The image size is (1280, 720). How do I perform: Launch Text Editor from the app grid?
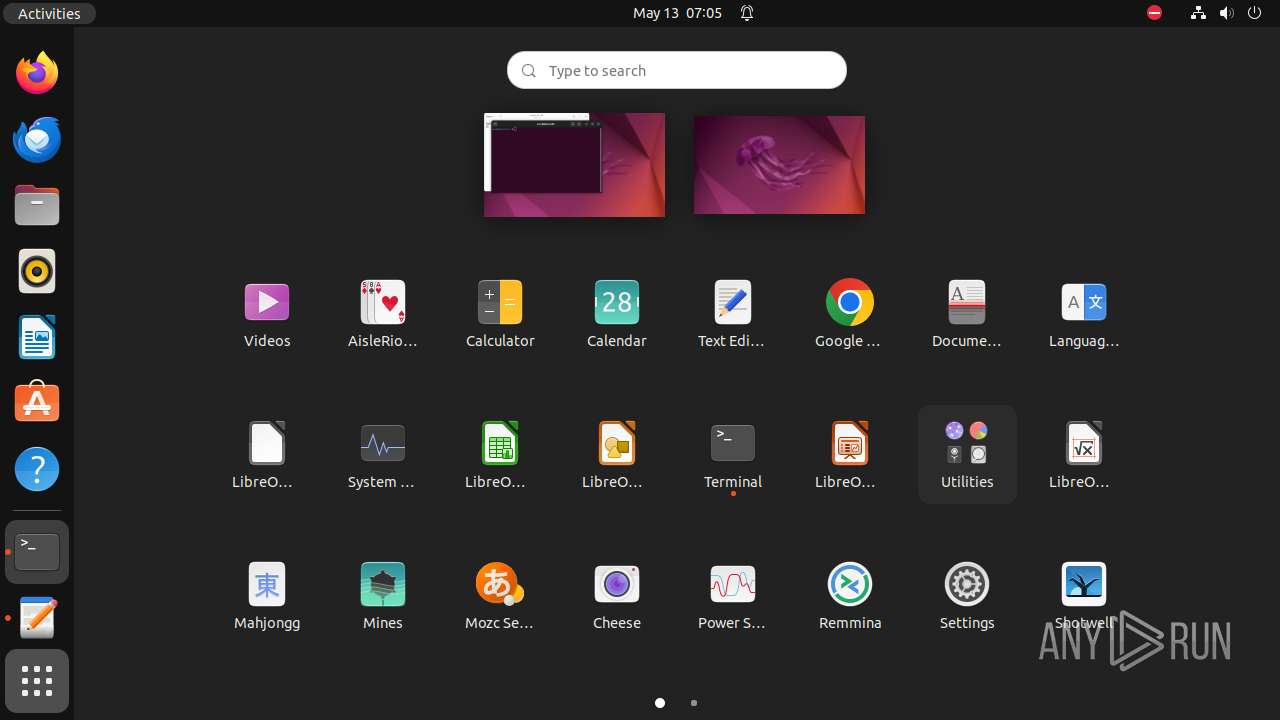point(733,314)
